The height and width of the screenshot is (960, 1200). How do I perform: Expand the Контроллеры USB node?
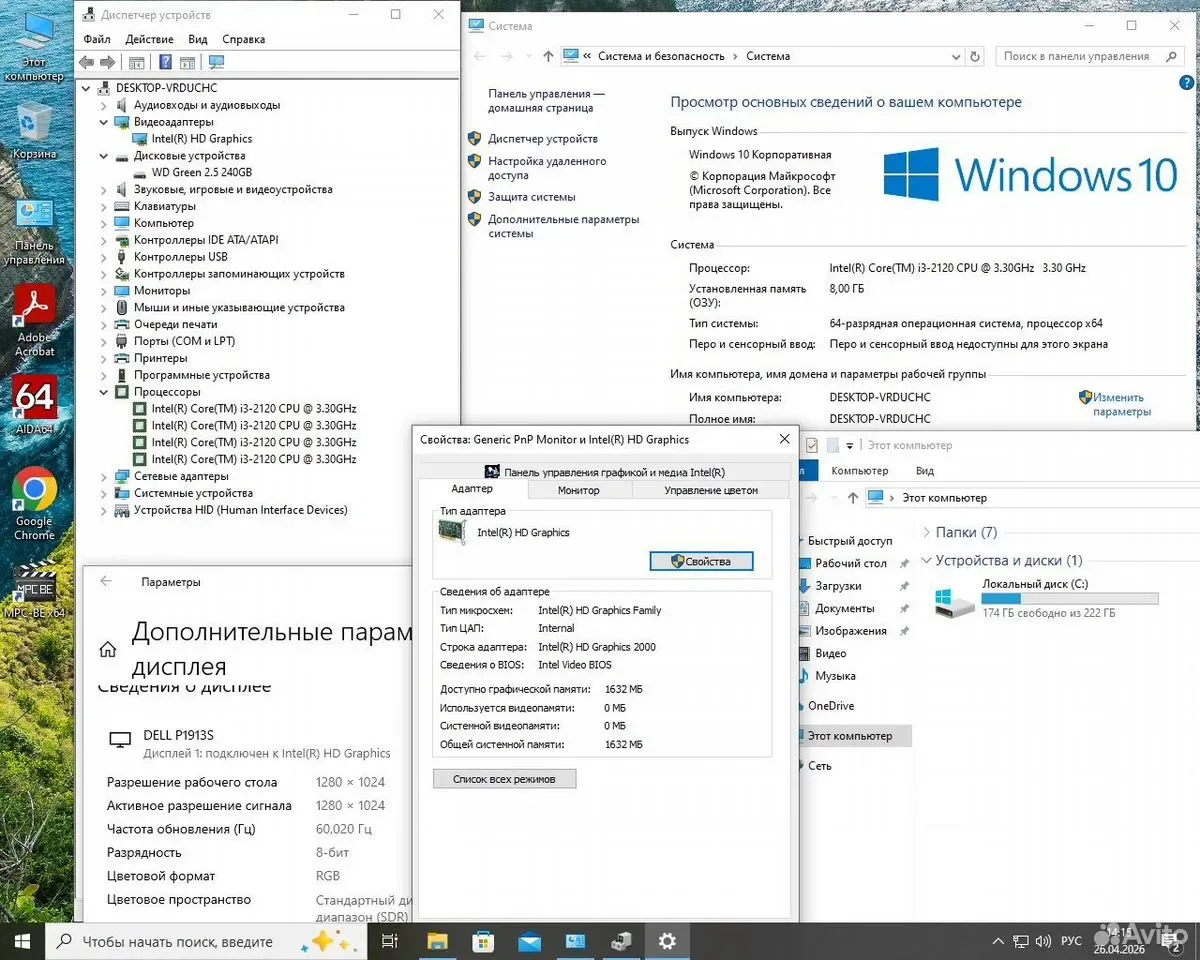[103, 257]
